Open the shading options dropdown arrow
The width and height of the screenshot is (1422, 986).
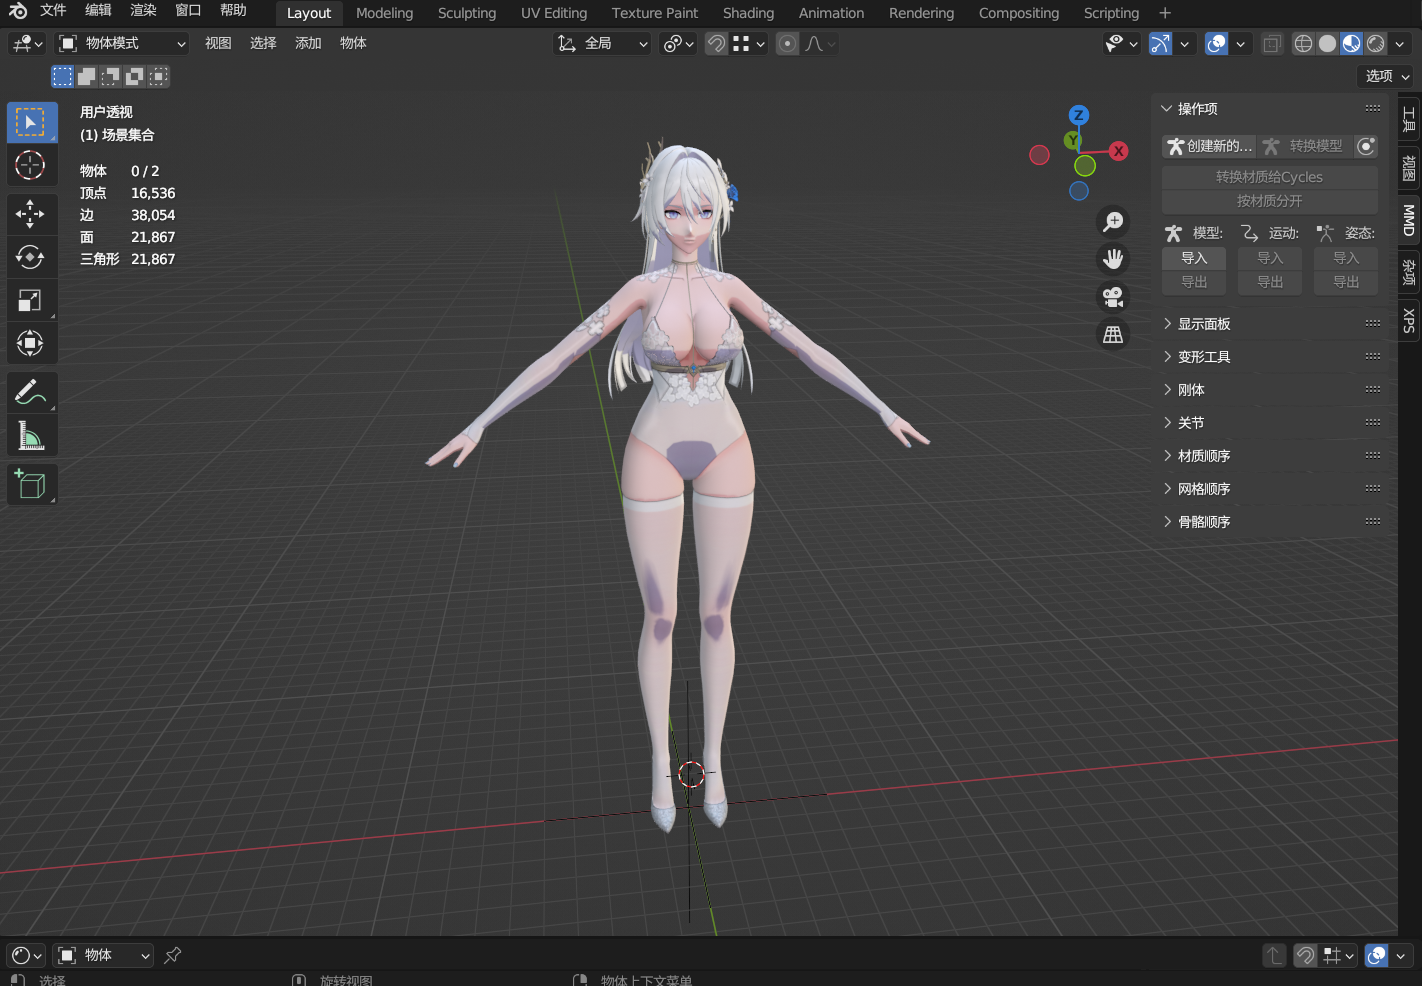click(1400, 44)
